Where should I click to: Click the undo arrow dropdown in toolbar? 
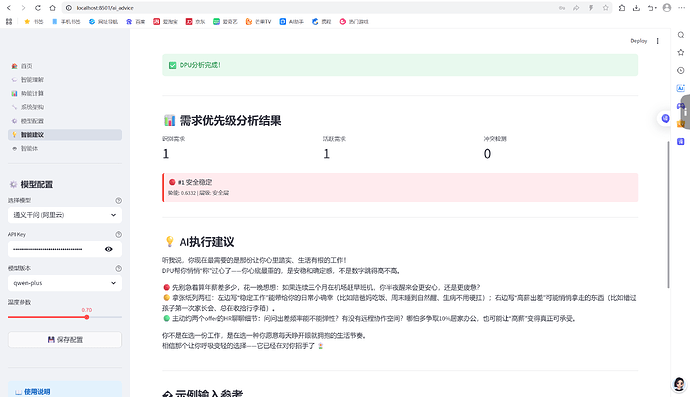[652, 8]
